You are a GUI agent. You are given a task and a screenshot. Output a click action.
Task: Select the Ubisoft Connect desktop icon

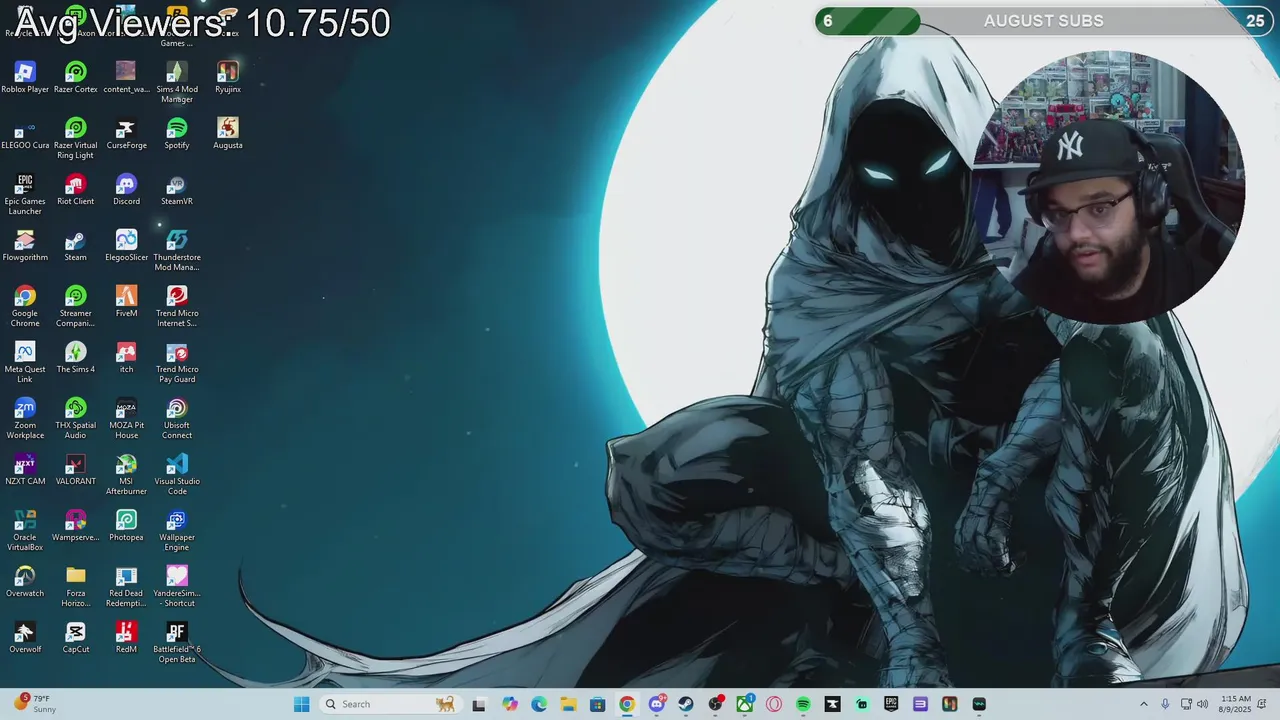point(176,418)
